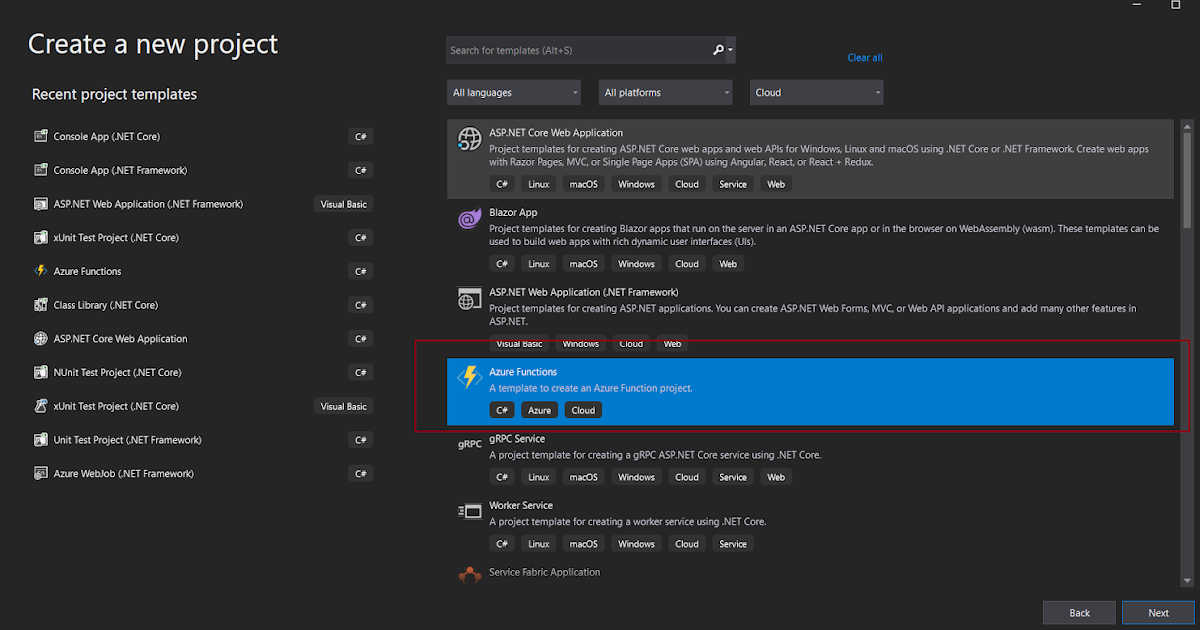Click the Clear all link
This screenshot has width=1200, height=630.
pyautogui.click(x=864, y=57)
